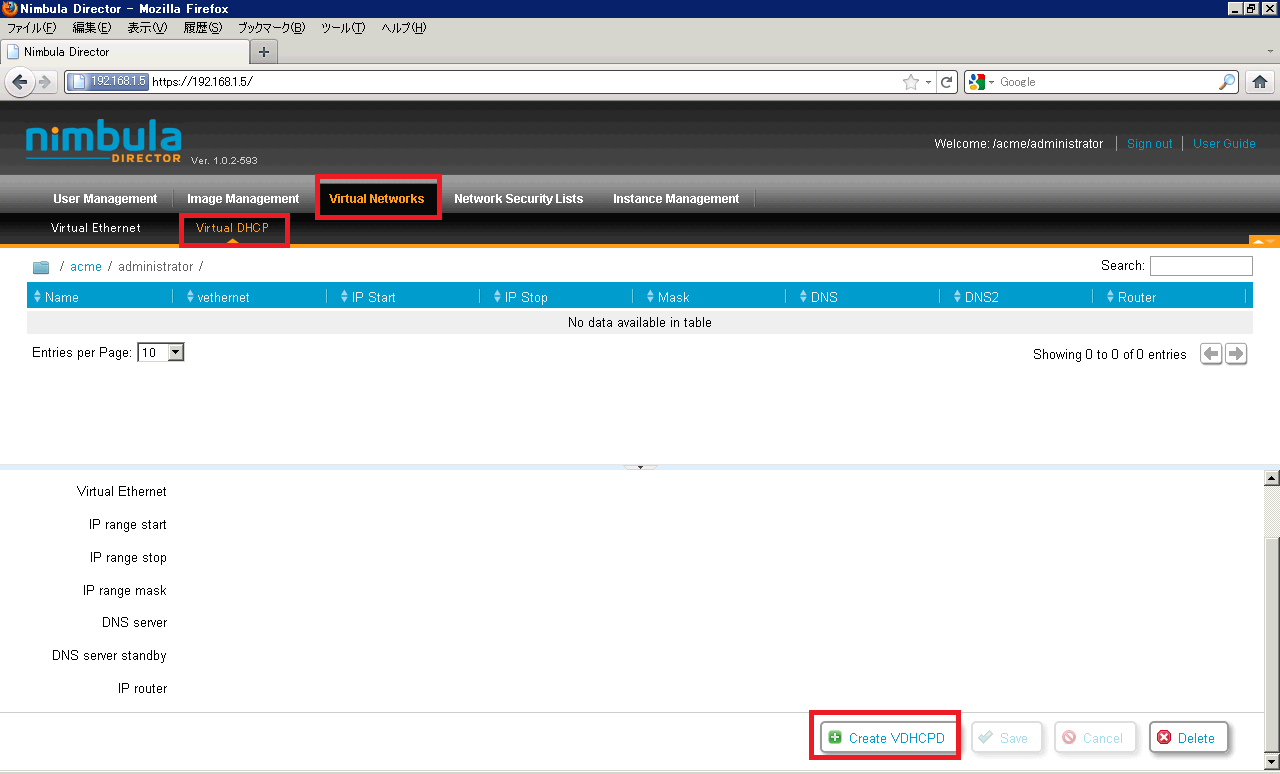Bookmark page with the star icon
1280x774 pixels.
pyautogui.click(x=910, y=82)
